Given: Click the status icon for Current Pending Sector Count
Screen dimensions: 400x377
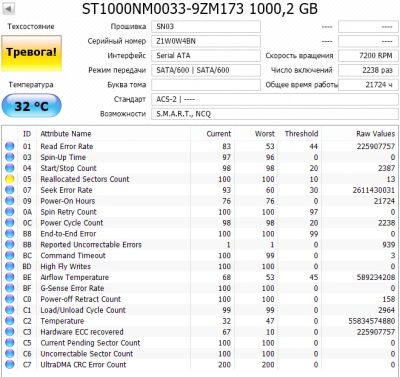Looking at the screenshot, I should 10,343.
